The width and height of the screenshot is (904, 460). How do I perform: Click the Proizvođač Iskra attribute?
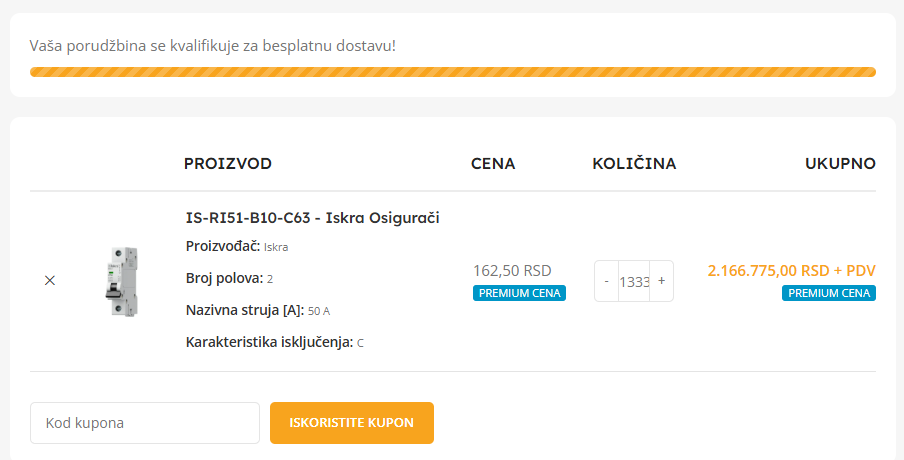tap(237, 247)
